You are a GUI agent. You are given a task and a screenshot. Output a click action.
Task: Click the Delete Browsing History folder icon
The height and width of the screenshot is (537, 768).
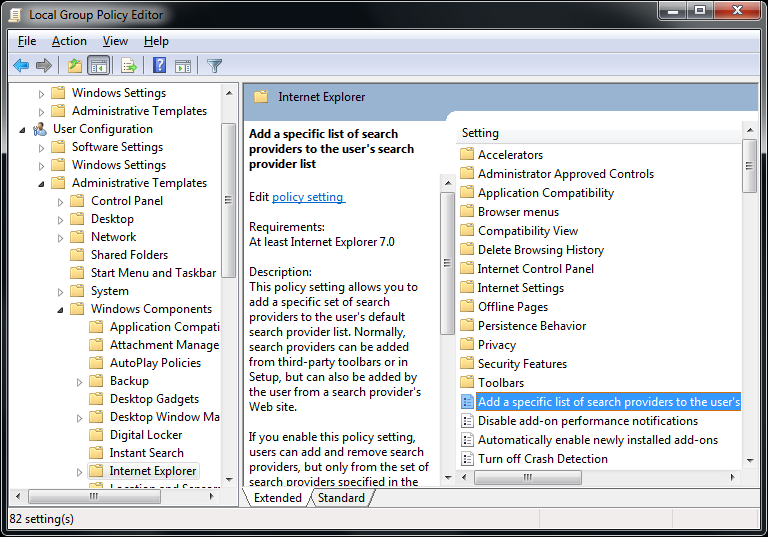click(x=467, y=249)
